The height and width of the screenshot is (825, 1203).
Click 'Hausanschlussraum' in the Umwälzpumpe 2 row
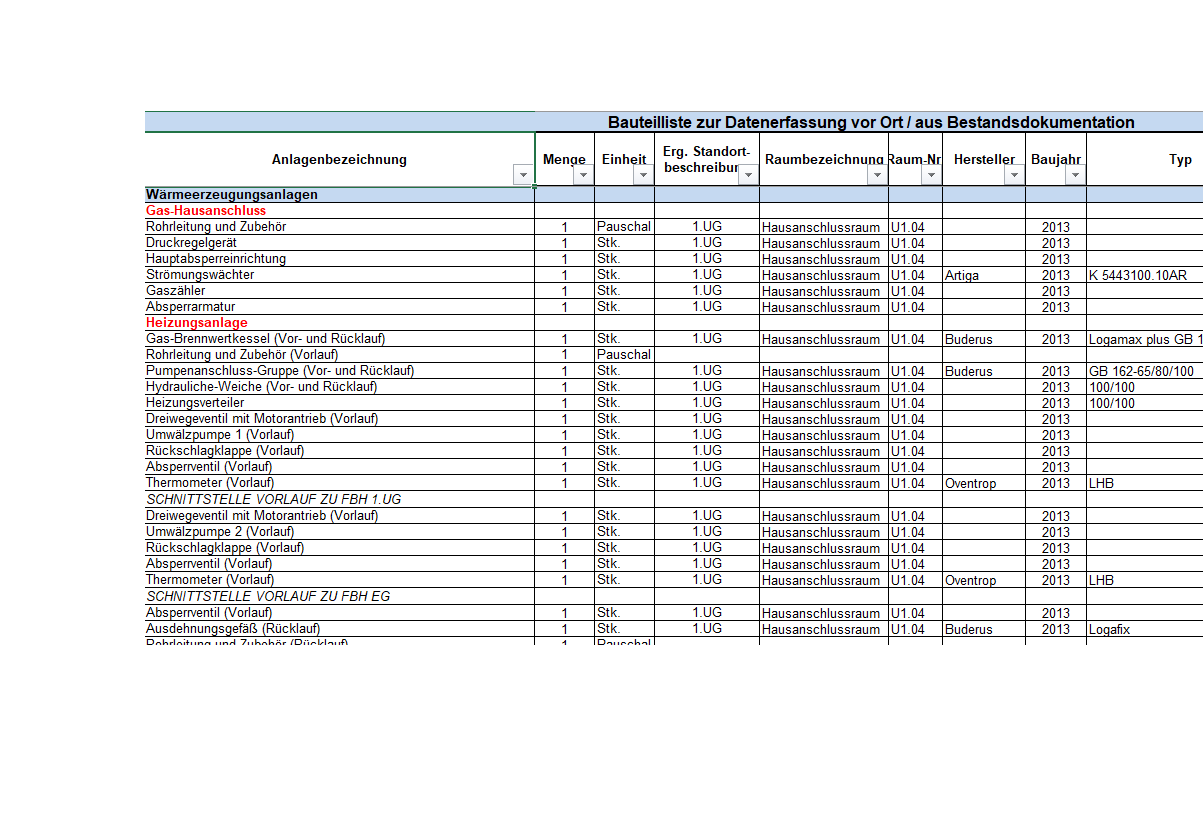(824, 532)
